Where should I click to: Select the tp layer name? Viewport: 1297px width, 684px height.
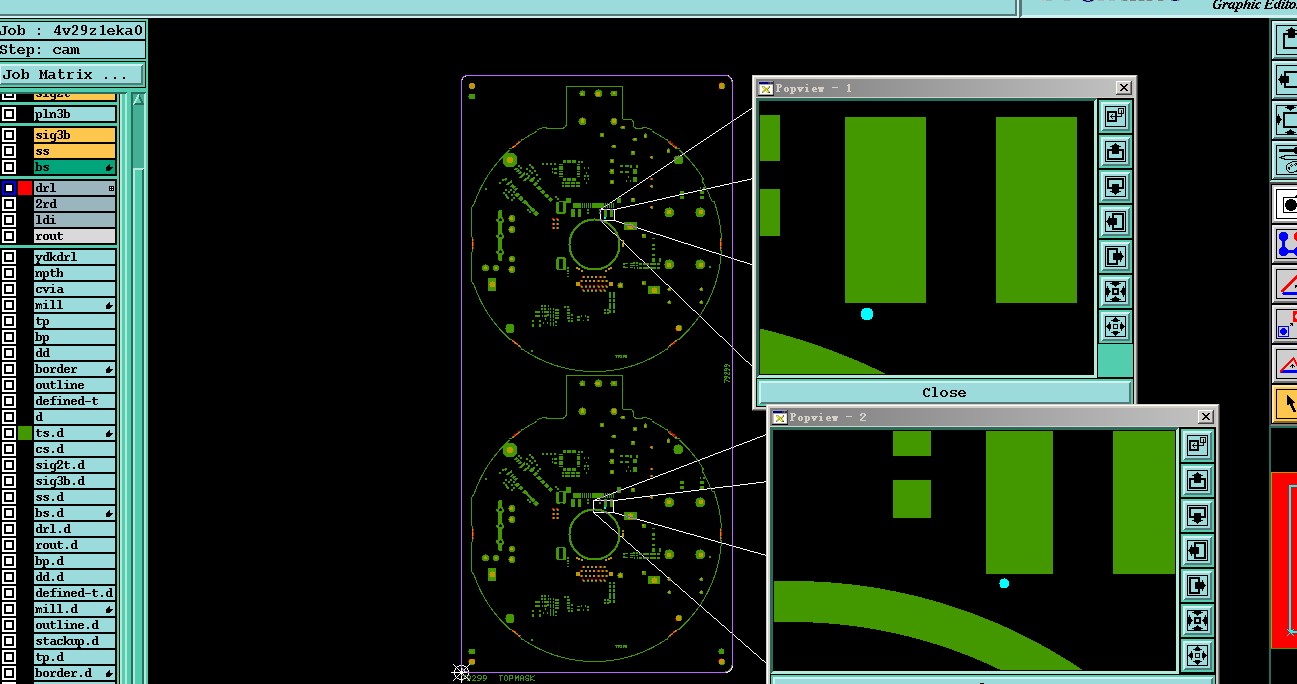[75, 321]
